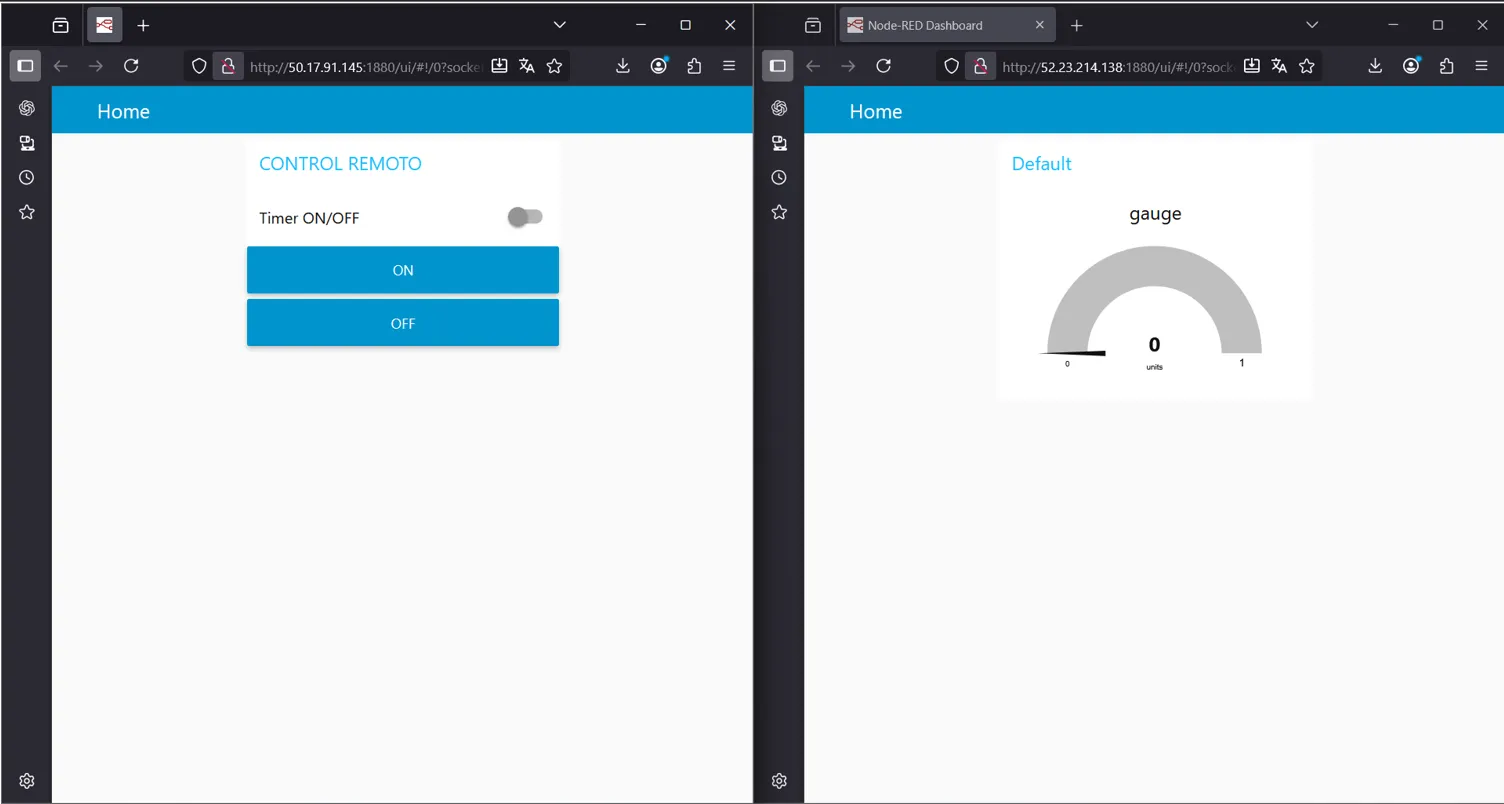Click translate page icon in right window
The width and height of the screenshot is (1504, 804).
click(x=1279, y=66)
